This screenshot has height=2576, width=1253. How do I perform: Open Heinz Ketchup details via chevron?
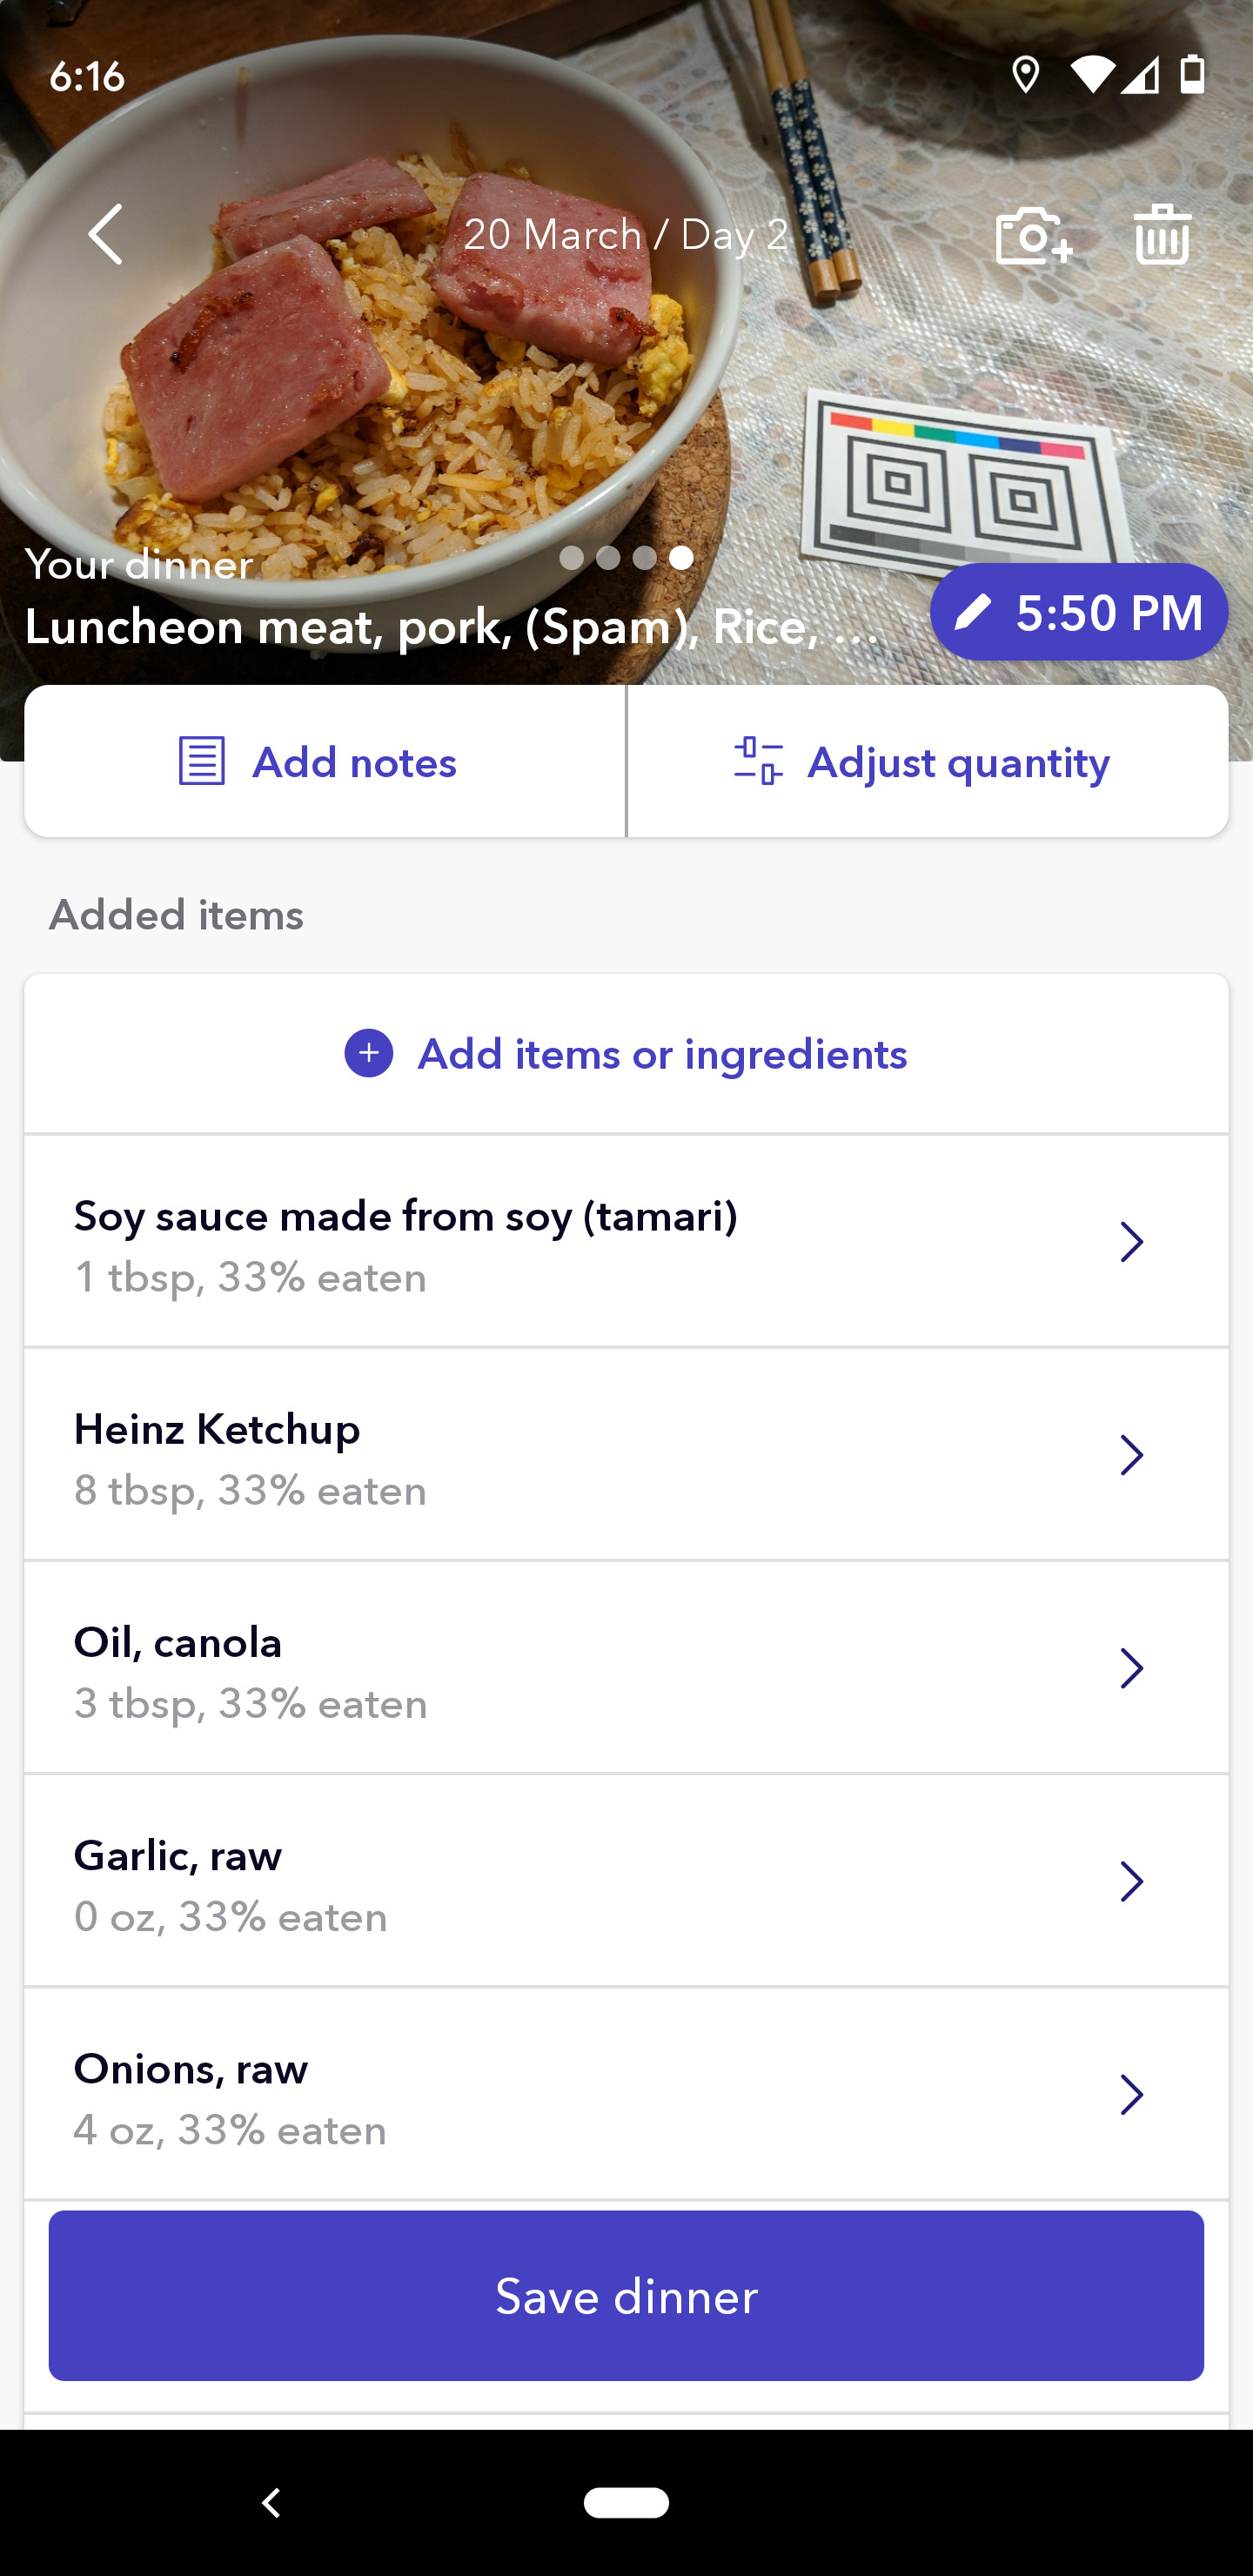(1131, 1455)
